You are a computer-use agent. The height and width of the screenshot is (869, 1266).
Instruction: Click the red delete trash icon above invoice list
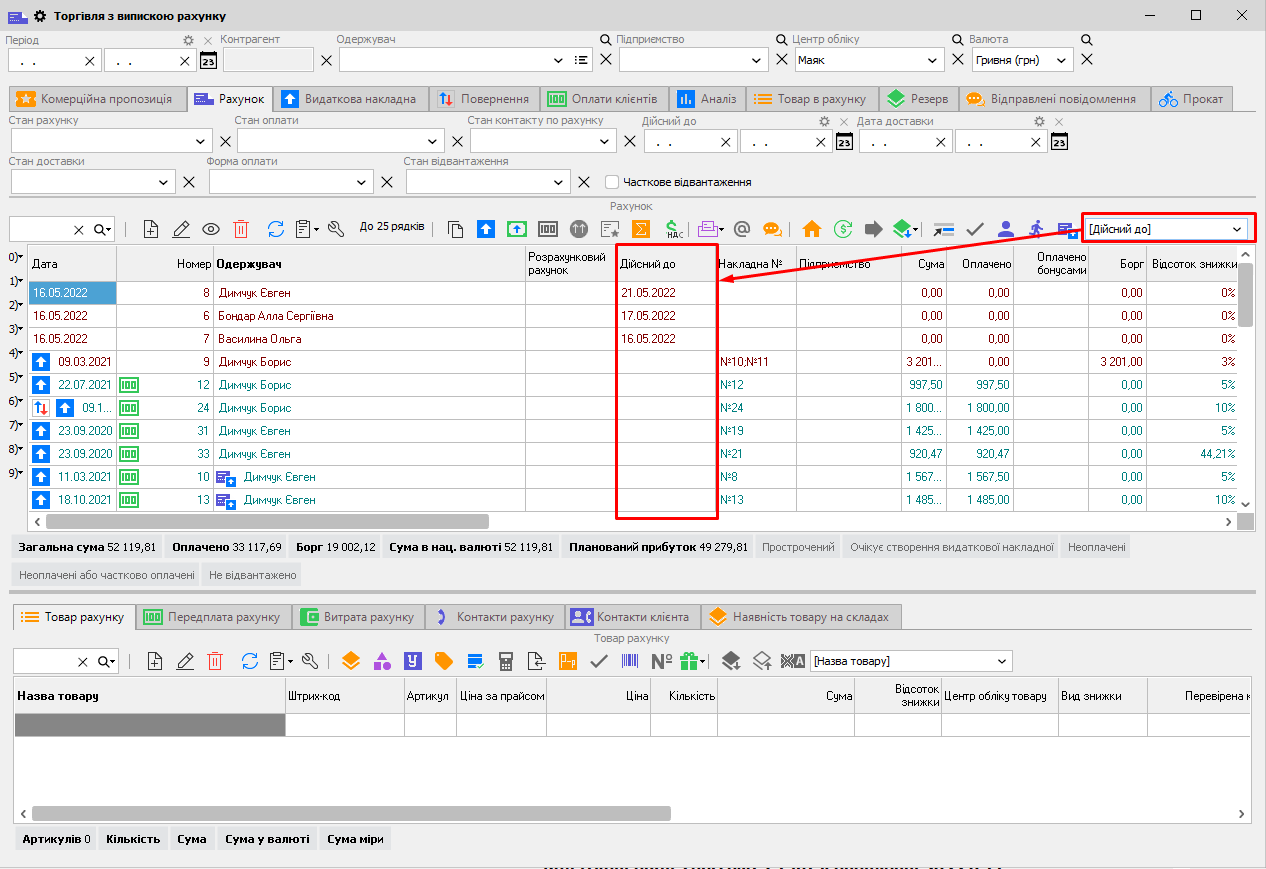[x=241, y=229]
